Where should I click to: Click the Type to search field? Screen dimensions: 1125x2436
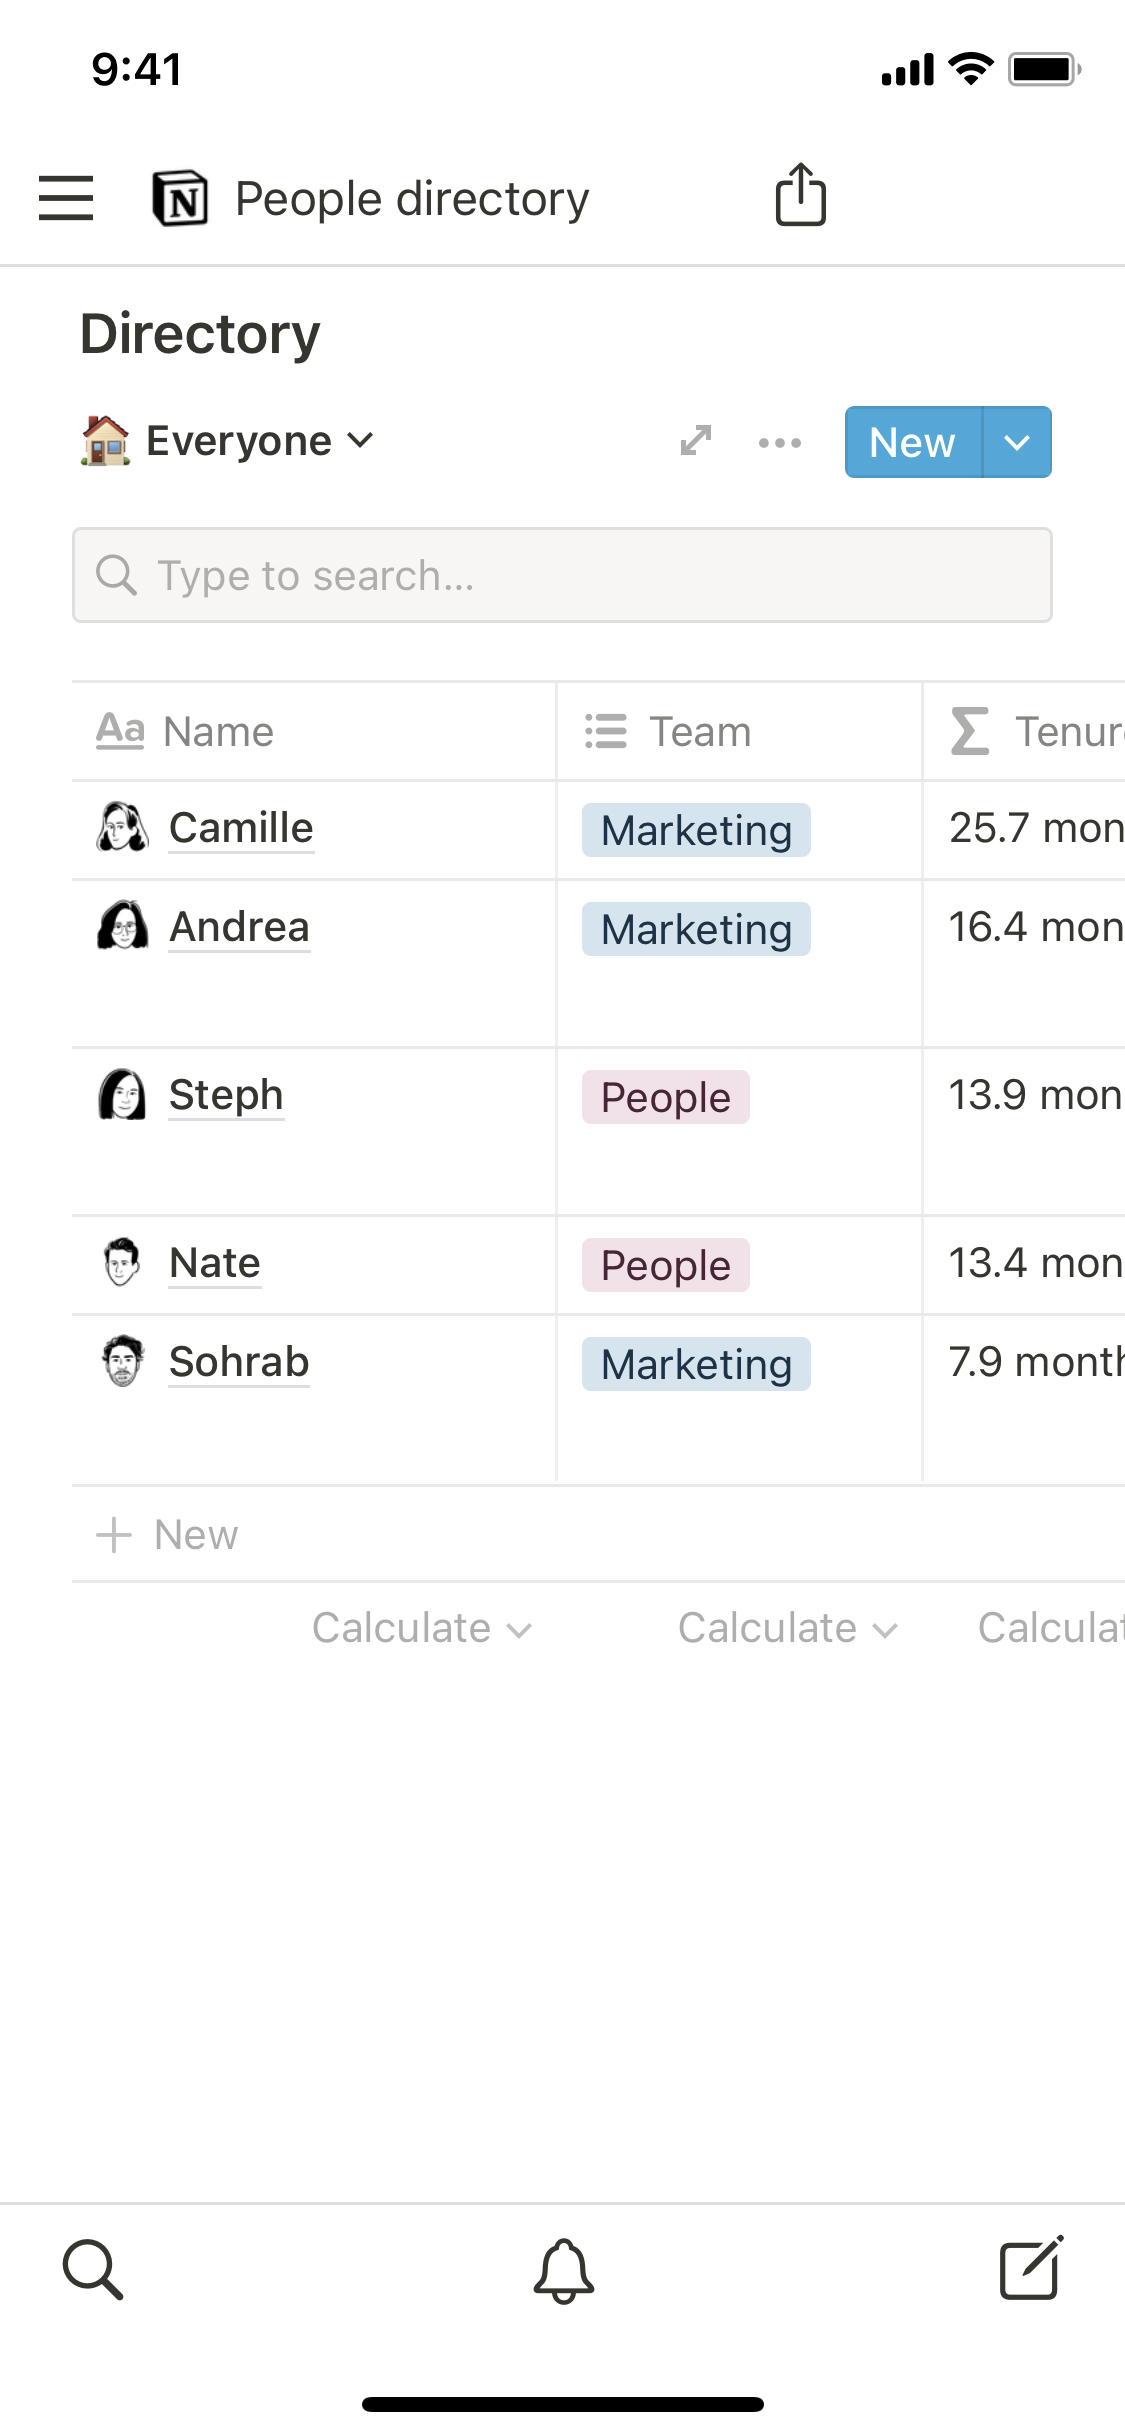562,575
